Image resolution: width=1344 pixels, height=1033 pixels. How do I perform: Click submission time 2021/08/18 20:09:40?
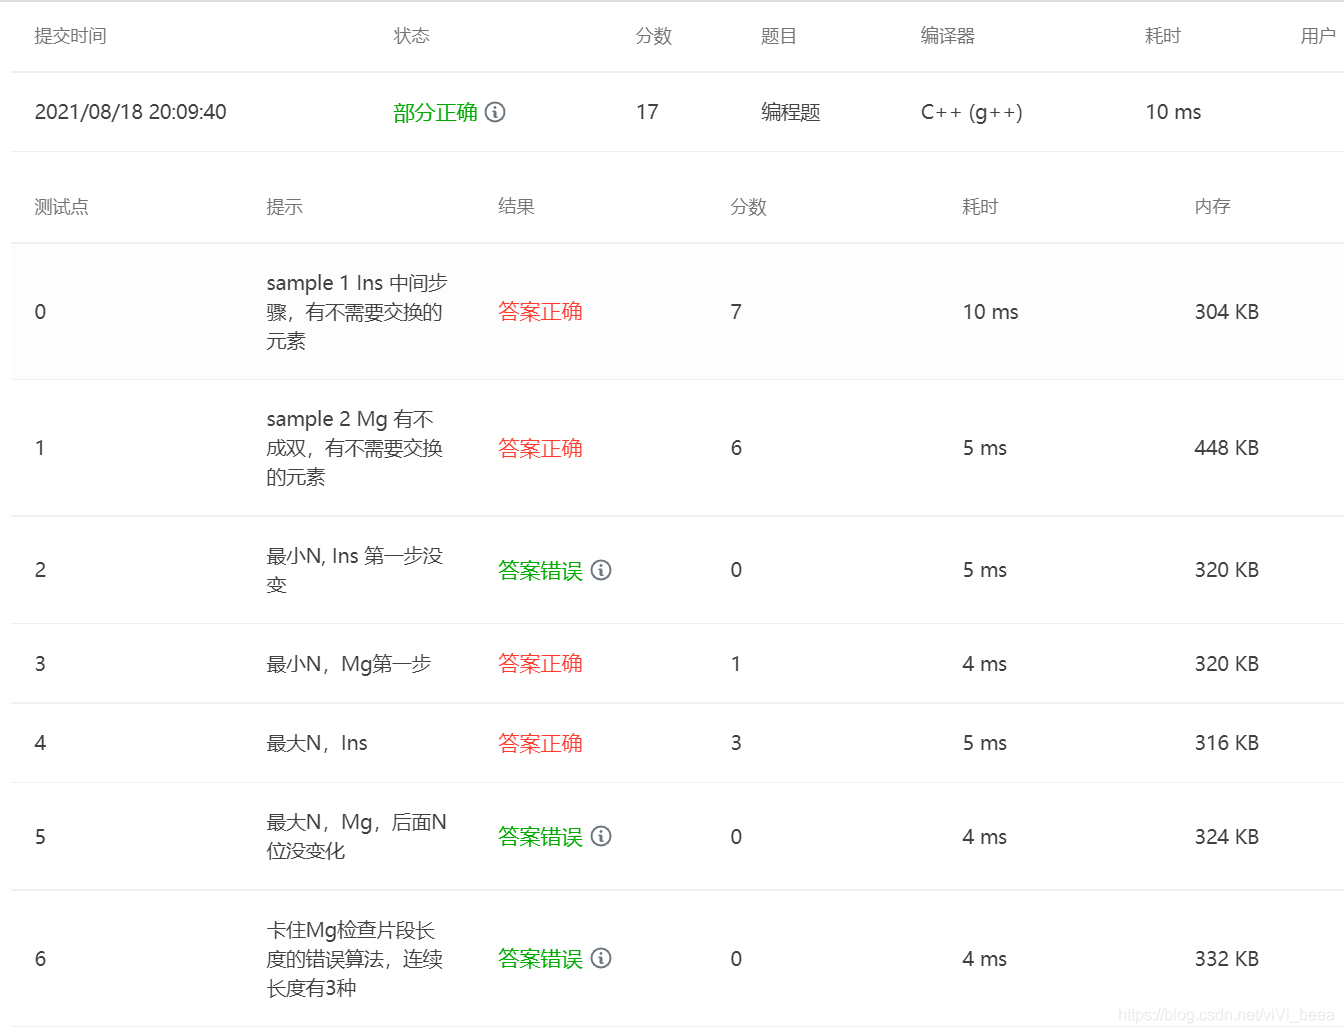pos(131,112)
